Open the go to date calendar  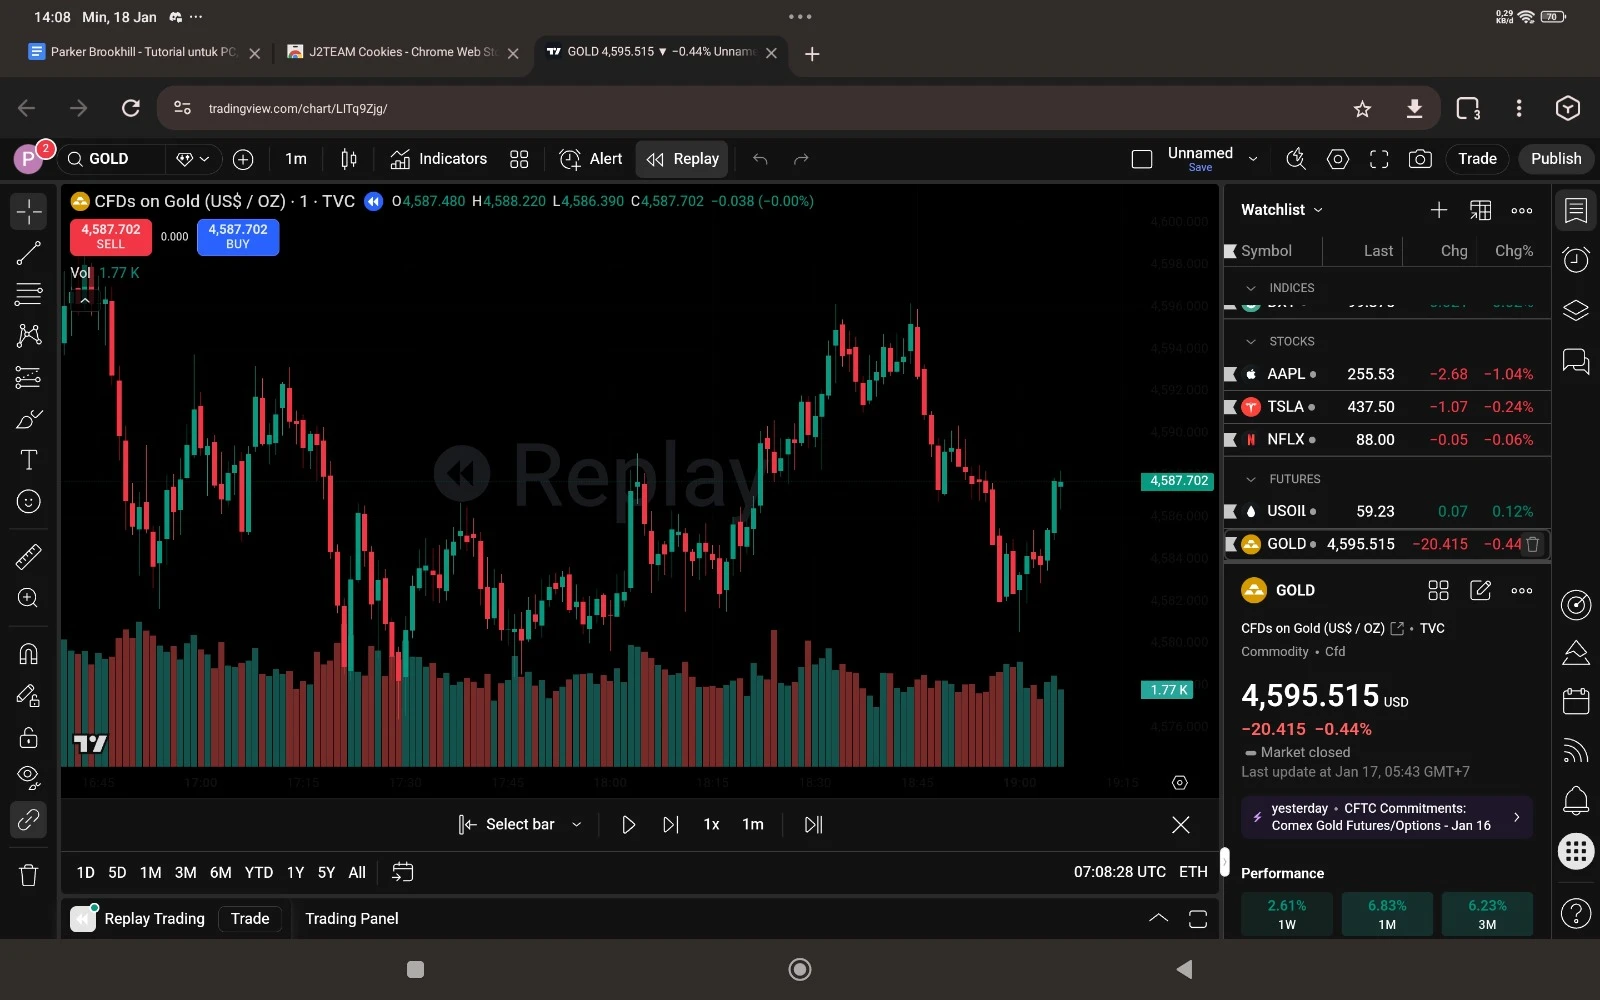pos(402,873)
